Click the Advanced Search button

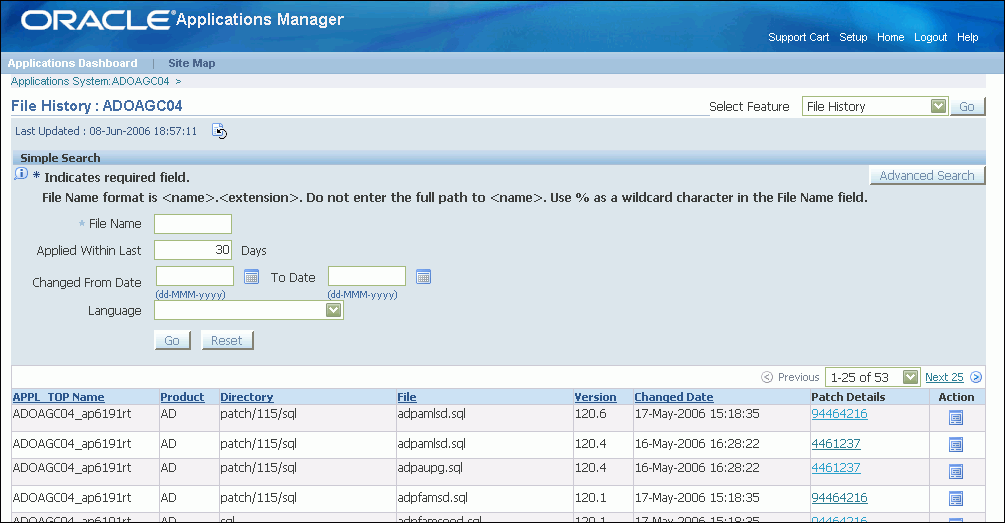click(x=927, y=176)
